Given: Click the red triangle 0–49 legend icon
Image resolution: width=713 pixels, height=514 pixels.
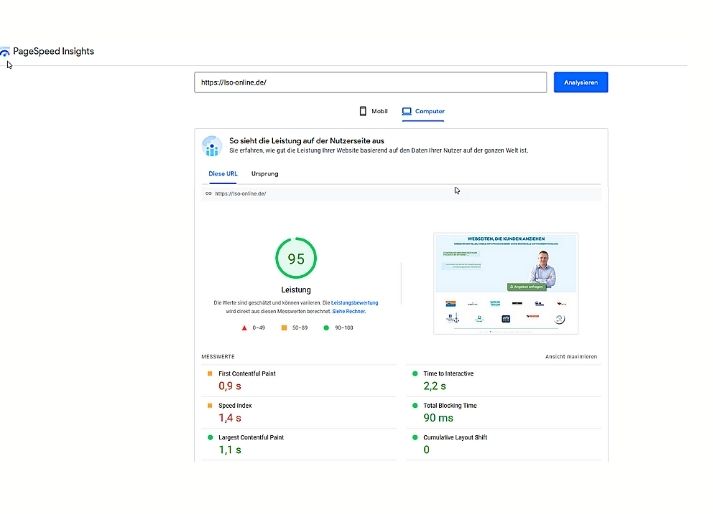Looking at the screenshot, I should click(244, 328).
